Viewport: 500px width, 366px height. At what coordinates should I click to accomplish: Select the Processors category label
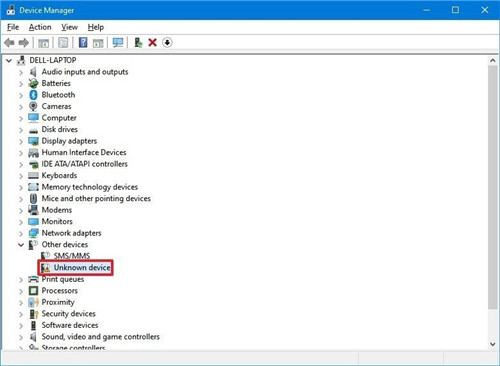[x=60, y=291]
